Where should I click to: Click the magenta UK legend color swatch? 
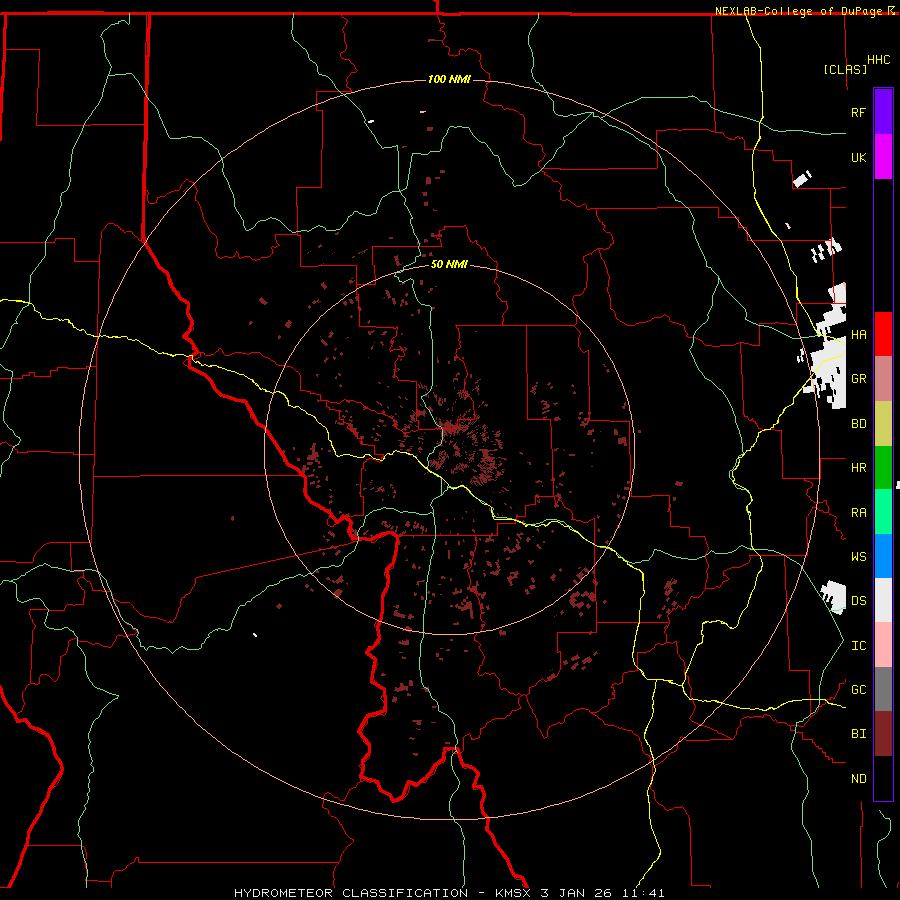point(883,157)
